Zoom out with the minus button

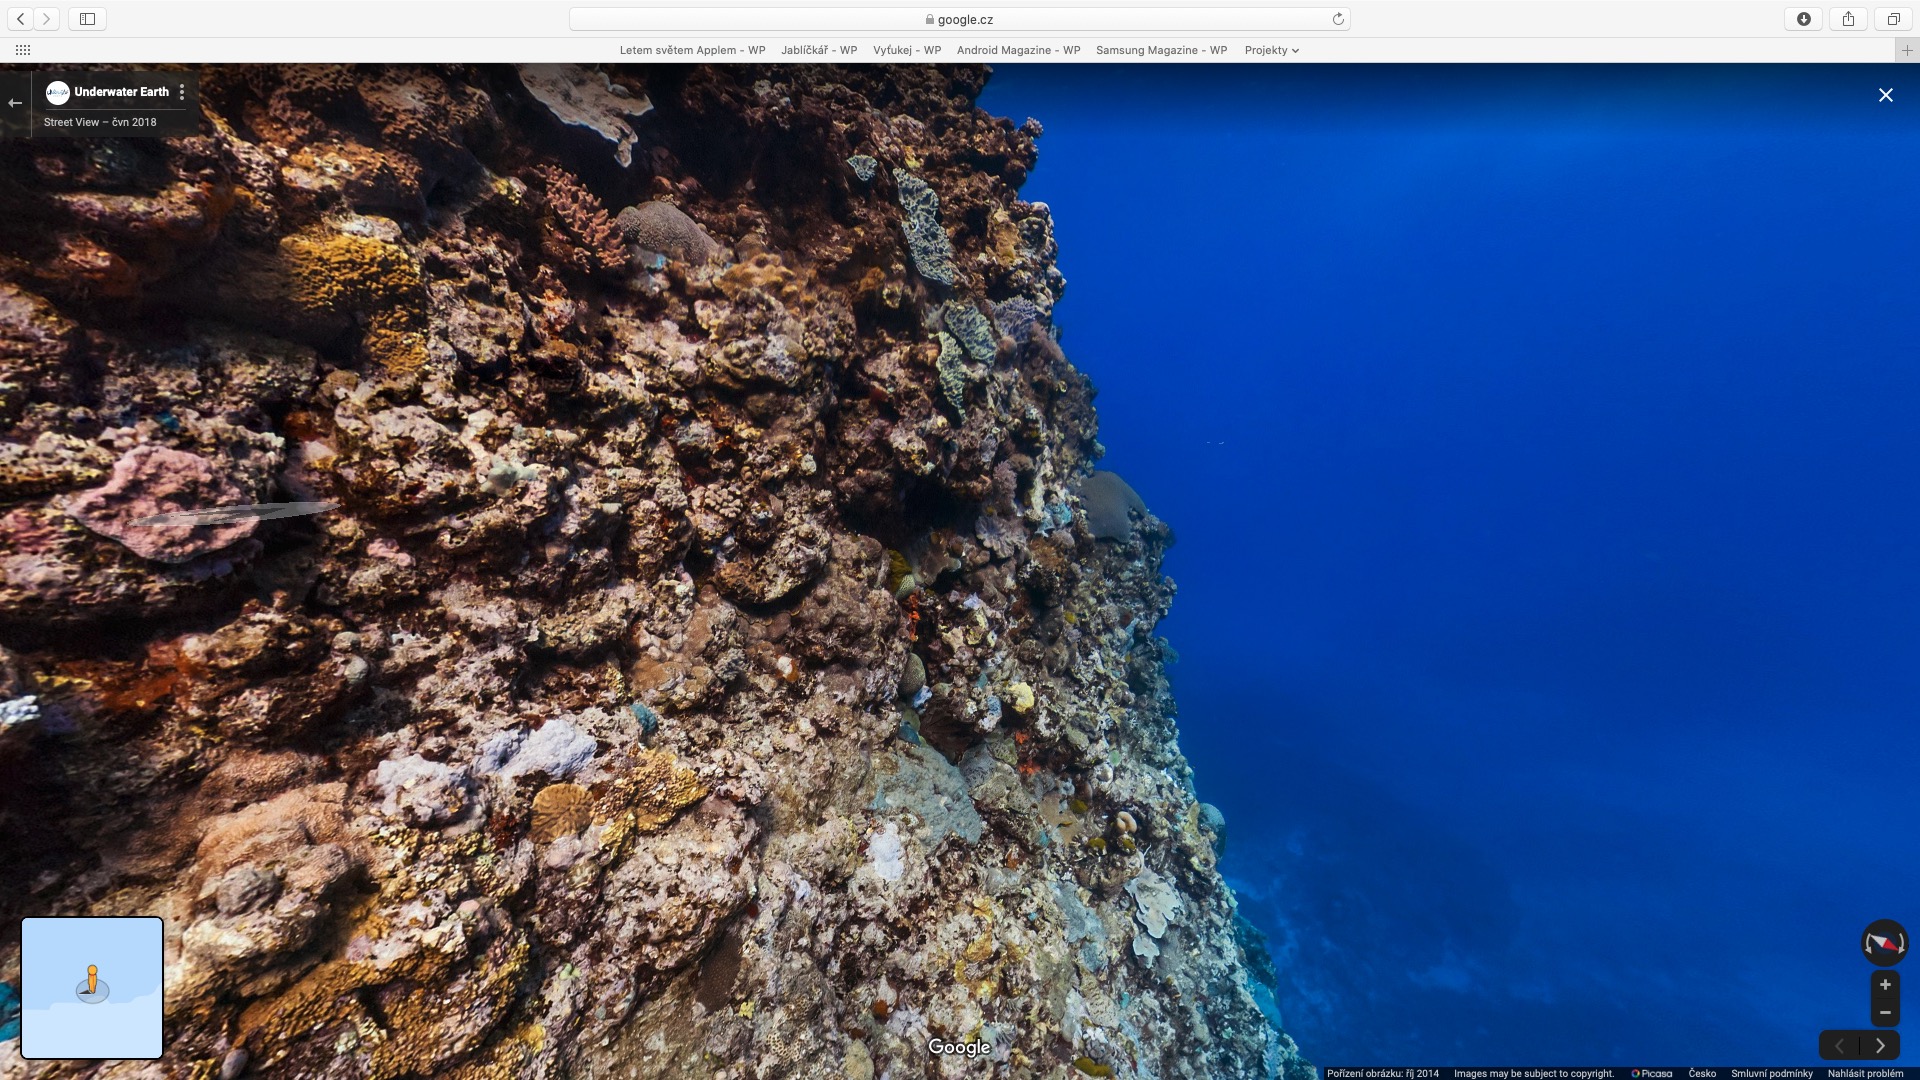pos(1884,1013)
